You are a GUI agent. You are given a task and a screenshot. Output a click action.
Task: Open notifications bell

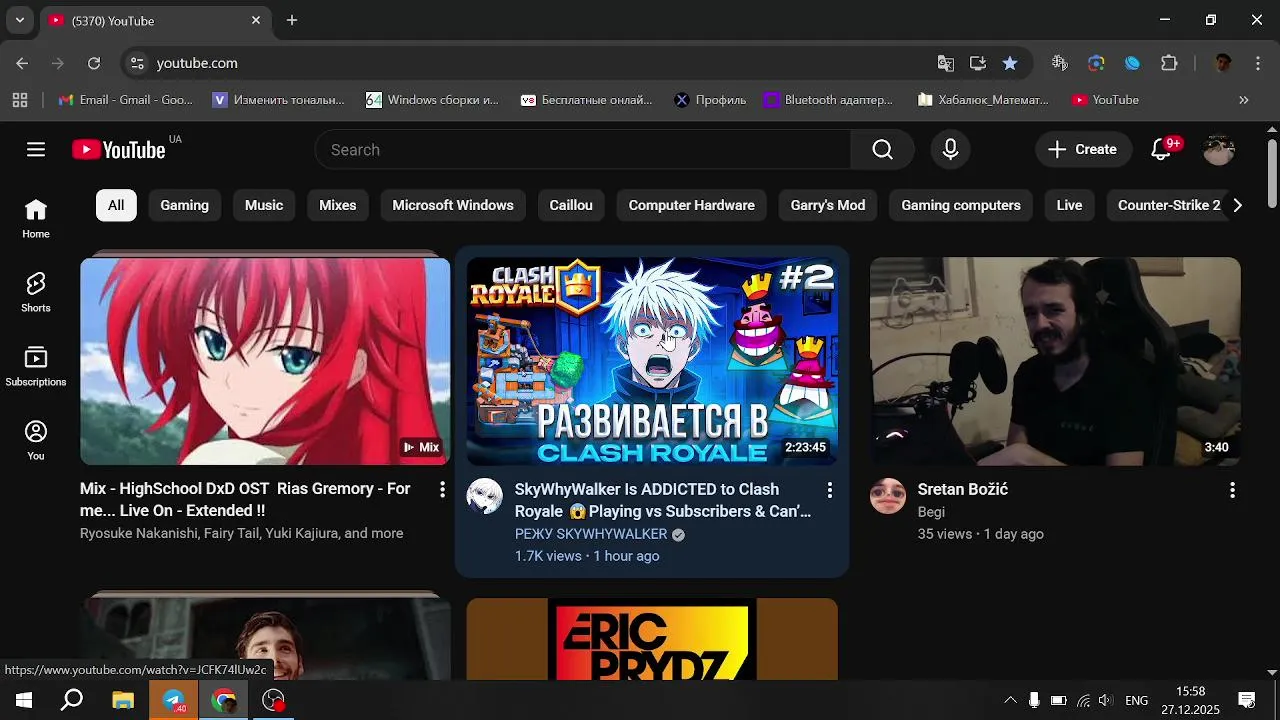point(1161,150)
